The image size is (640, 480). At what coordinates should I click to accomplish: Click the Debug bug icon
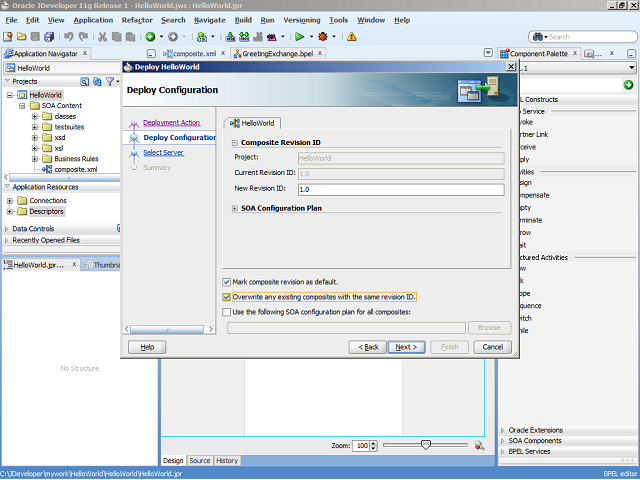[x=323, y=37]
